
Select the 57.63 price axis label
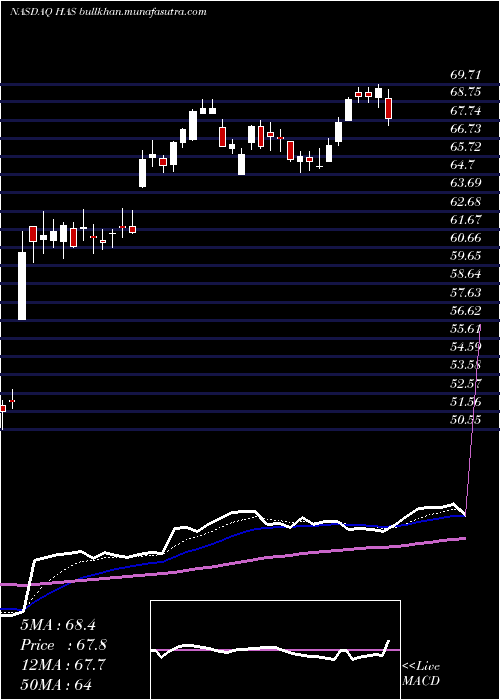tap(465, 292)
